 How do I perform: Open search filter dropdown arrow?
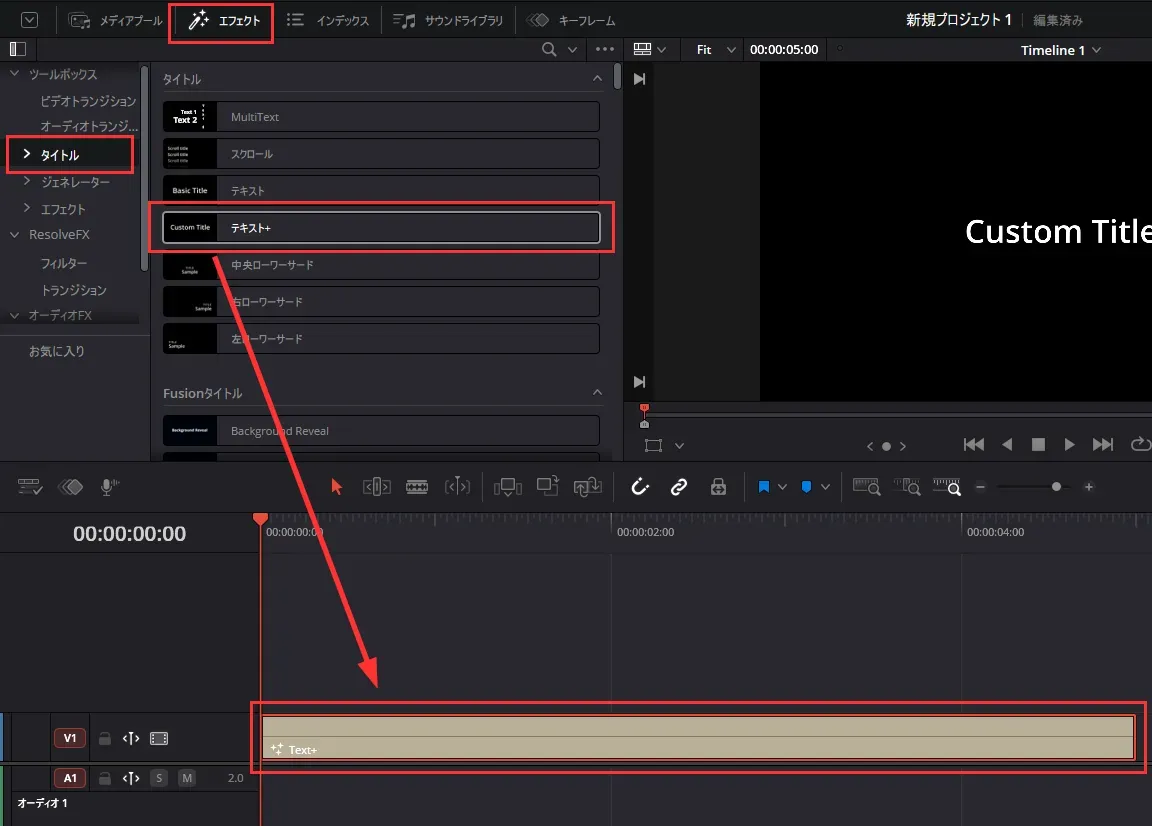click(x=572, y=49)
